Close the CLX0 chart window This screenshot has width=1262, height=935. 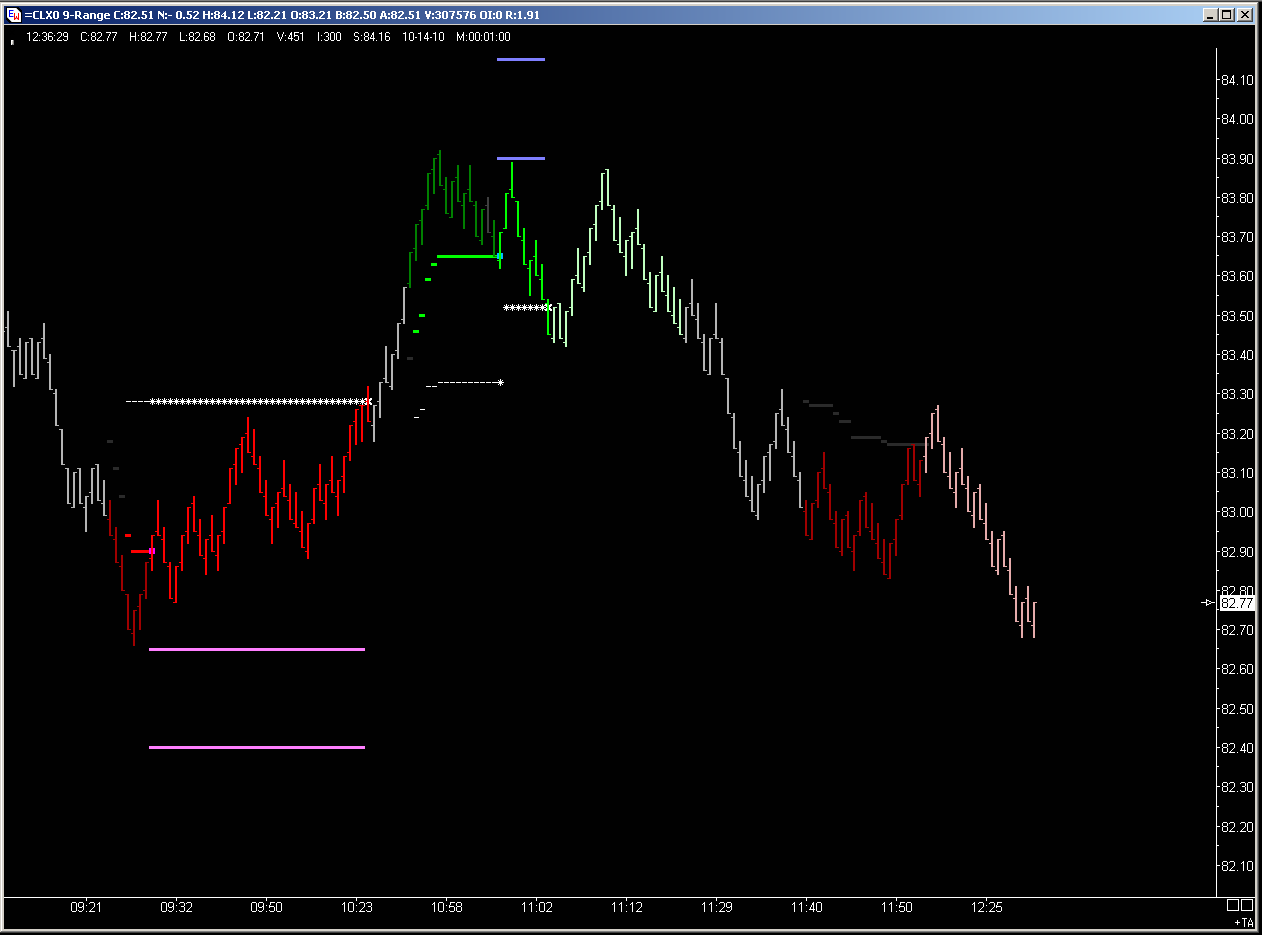[x=1245, y=15]
